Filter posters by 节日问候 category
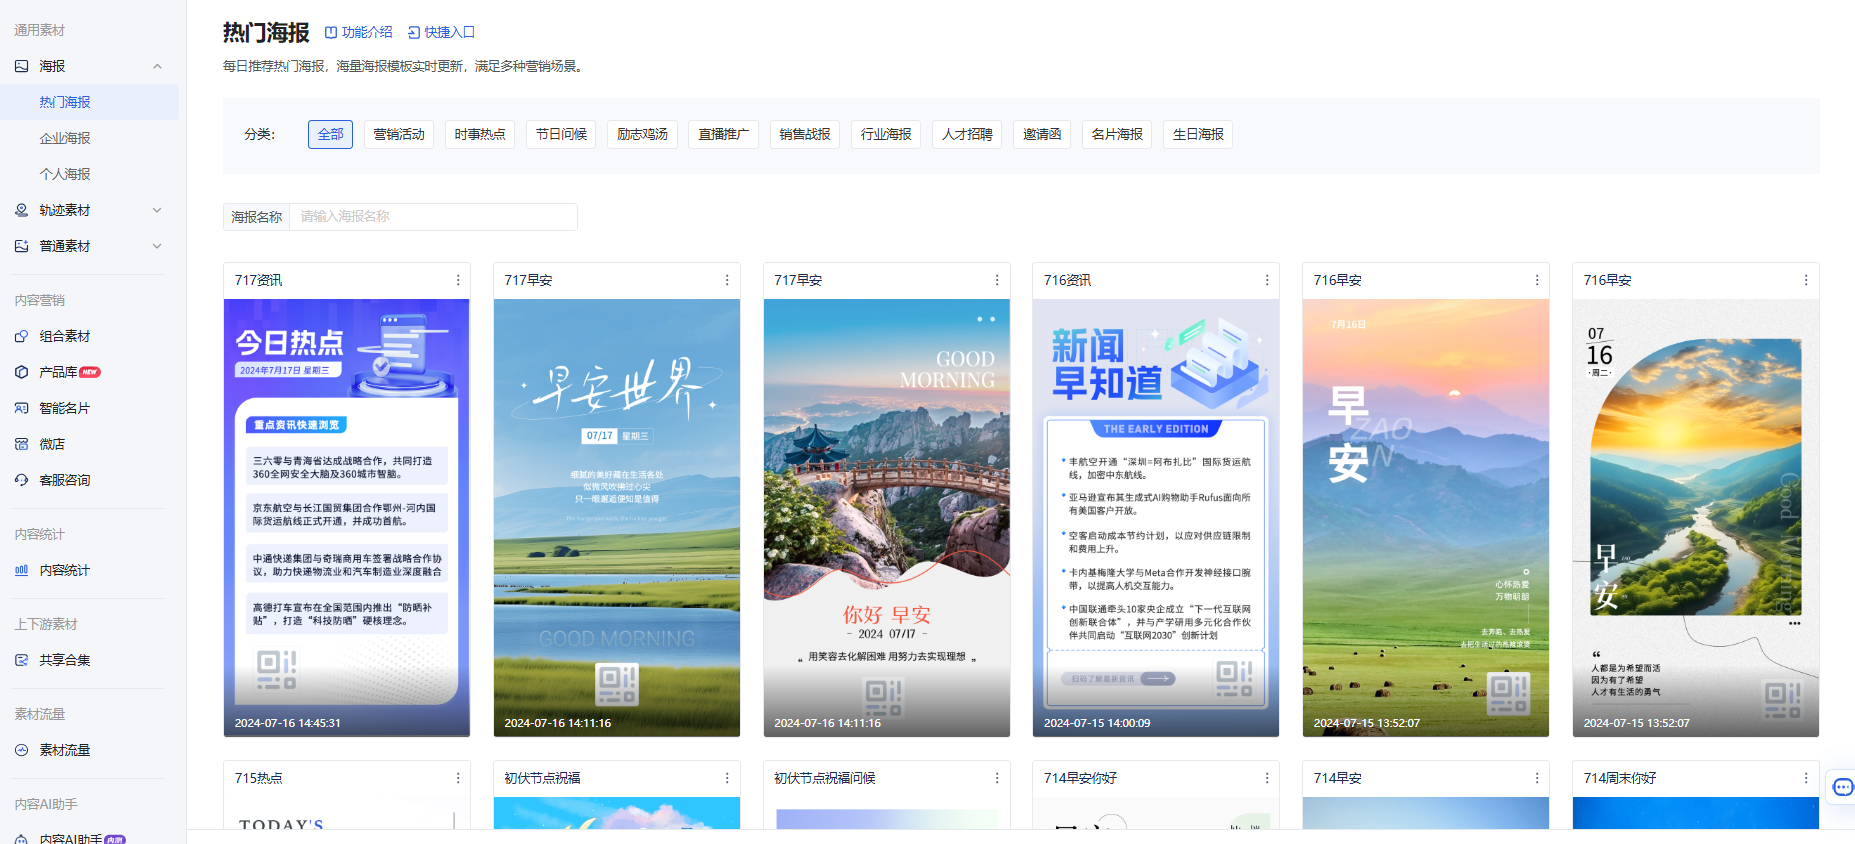This screenshot has height=844, width=1855. pos(561,134)
